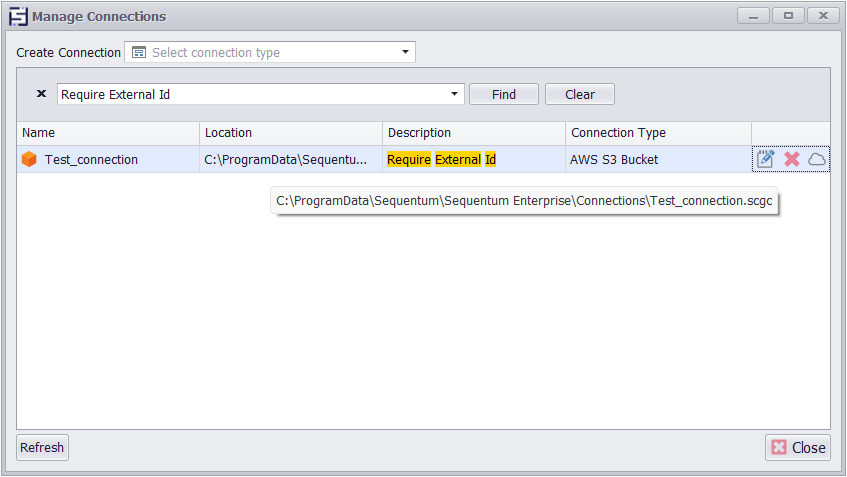Open the Select connection type dropdown
847x477 pixels.
(x=270, y=52)
